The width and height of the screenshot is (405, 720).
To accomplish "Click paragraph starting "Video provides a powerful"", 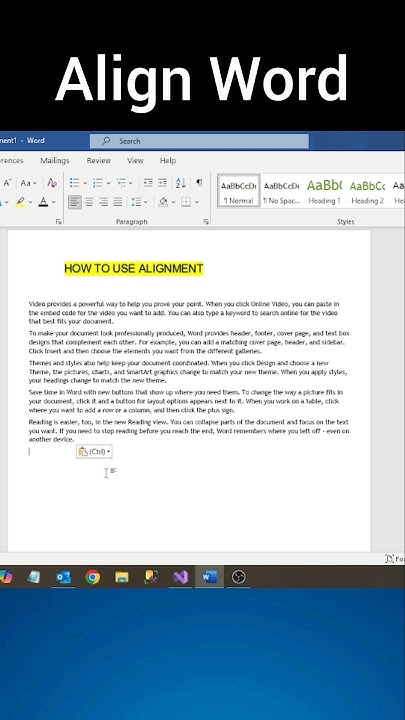I will (184, 313).
